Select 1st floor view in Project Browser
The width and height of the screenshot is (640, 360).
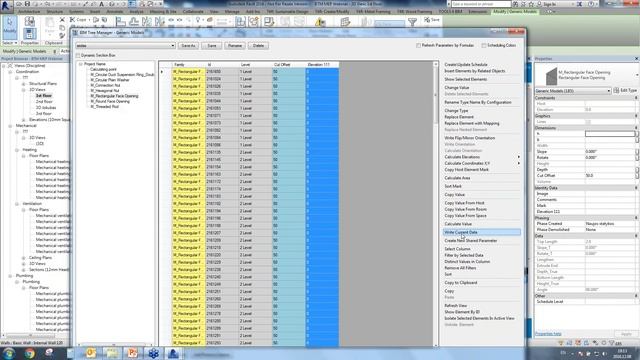coord(44,96)
